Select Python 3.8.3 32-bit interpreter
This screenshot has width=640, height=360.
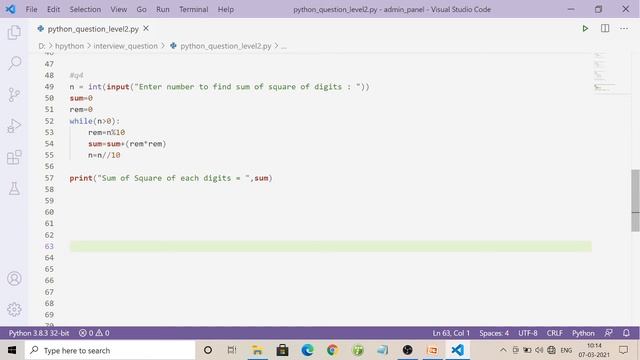[x=39, y=333]
